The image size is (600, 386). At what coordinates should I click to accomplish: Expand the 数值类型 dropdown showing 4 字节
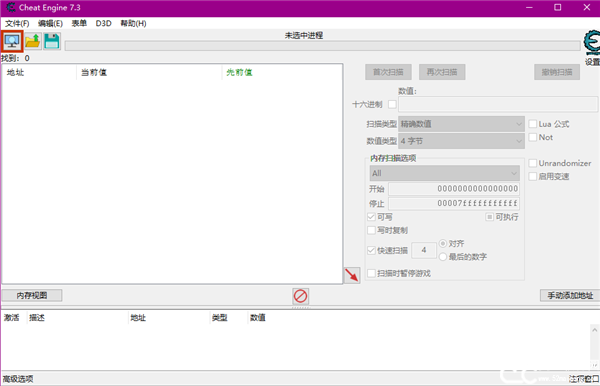461,141
